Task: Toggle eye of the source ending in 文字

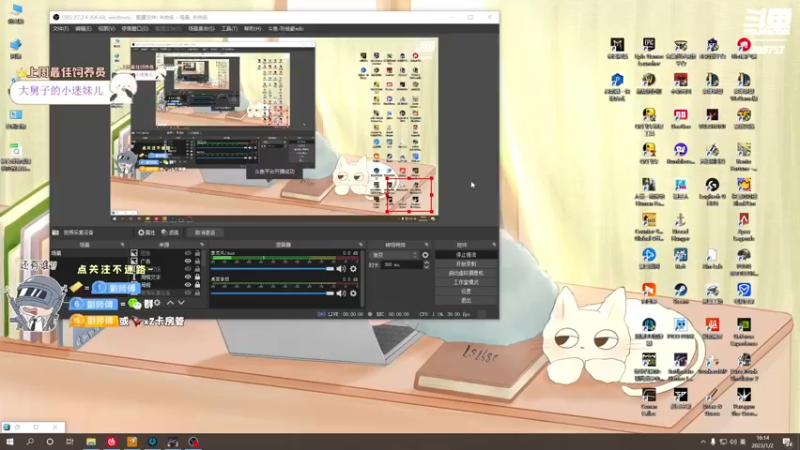Action: [188, 277]
